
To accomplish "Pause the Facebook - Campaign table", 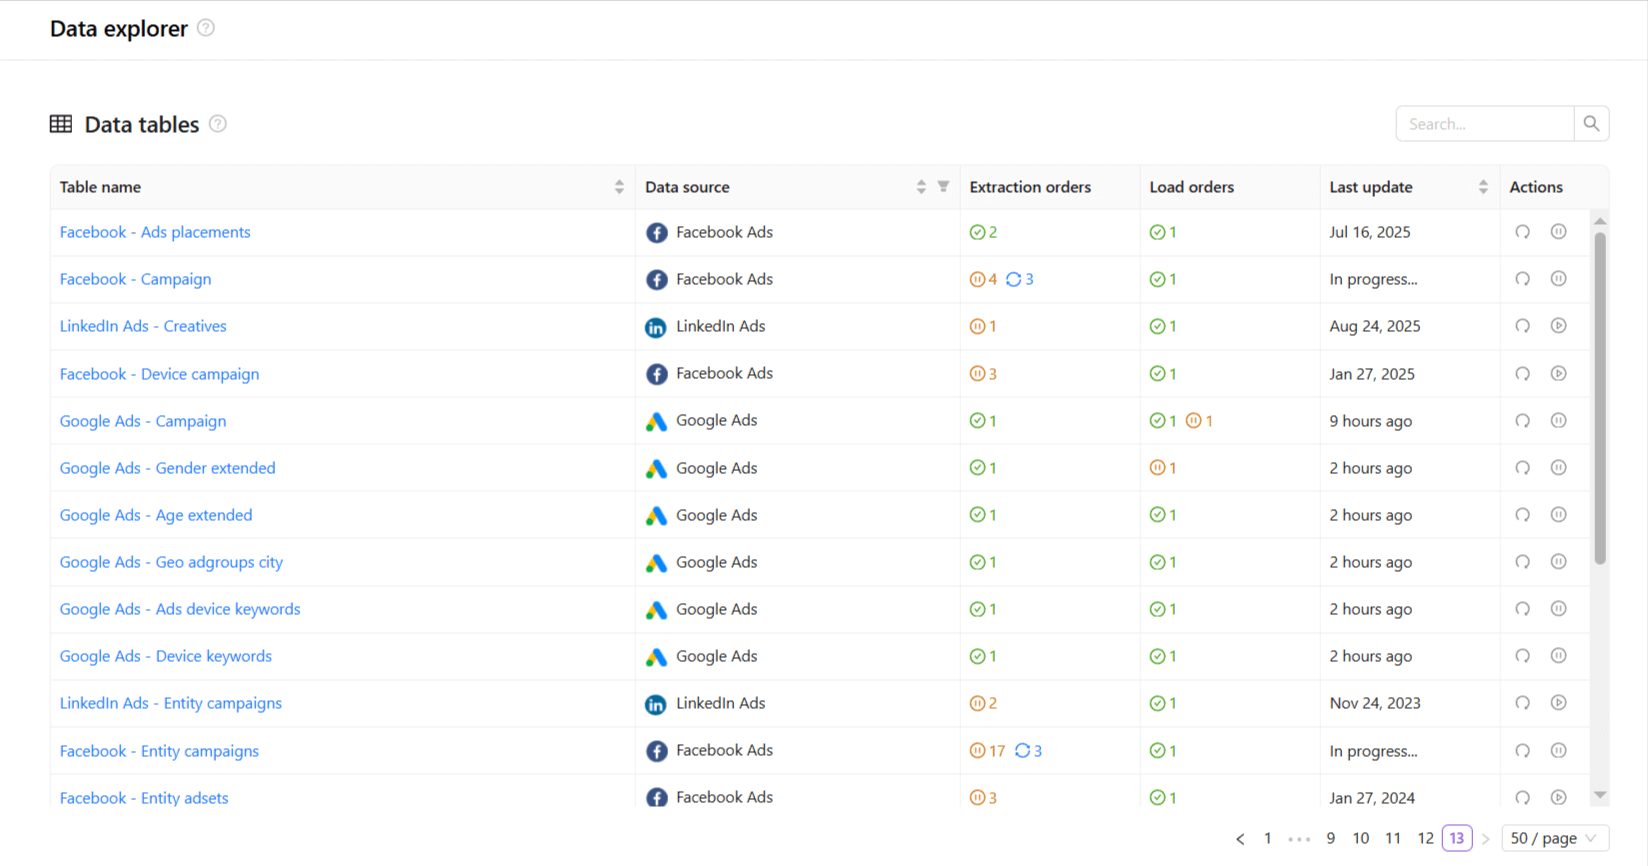I will [1558, 279].
